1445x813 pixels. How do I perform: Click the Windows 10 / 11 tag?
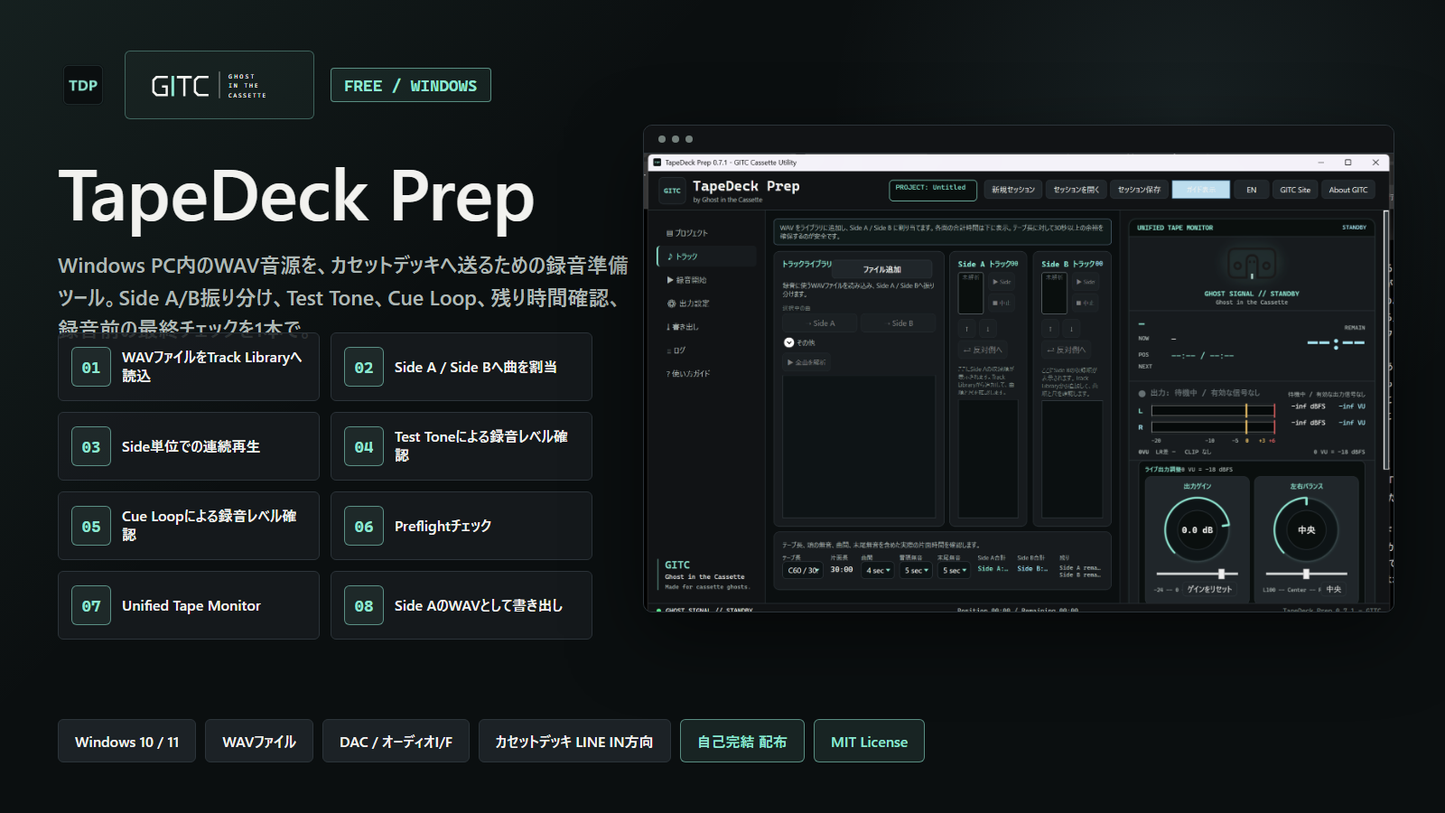[x=127, y=741]
